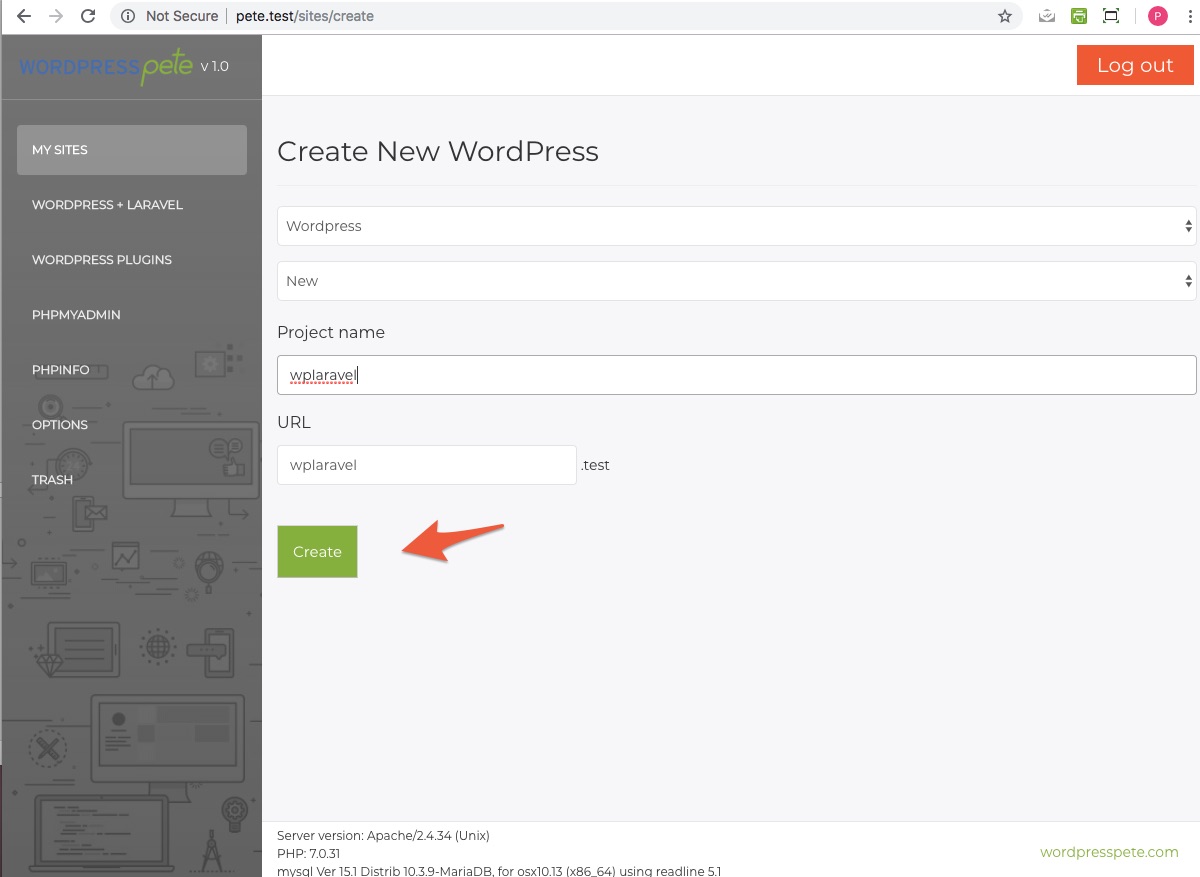The height and width of the screenshot is (877, 1200).
Task: Click the URL field containing wplaravel
Action: 427,465
